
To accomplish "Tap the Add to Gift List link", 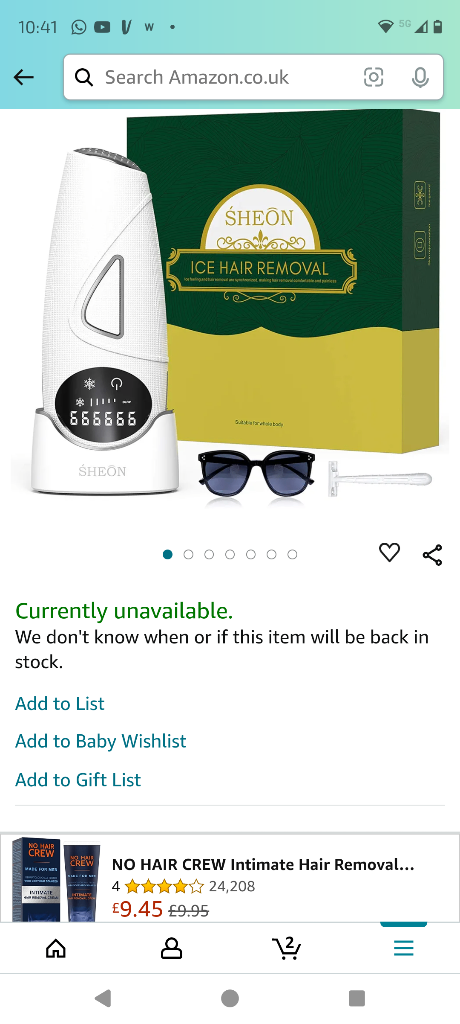I will coord(78,779).
